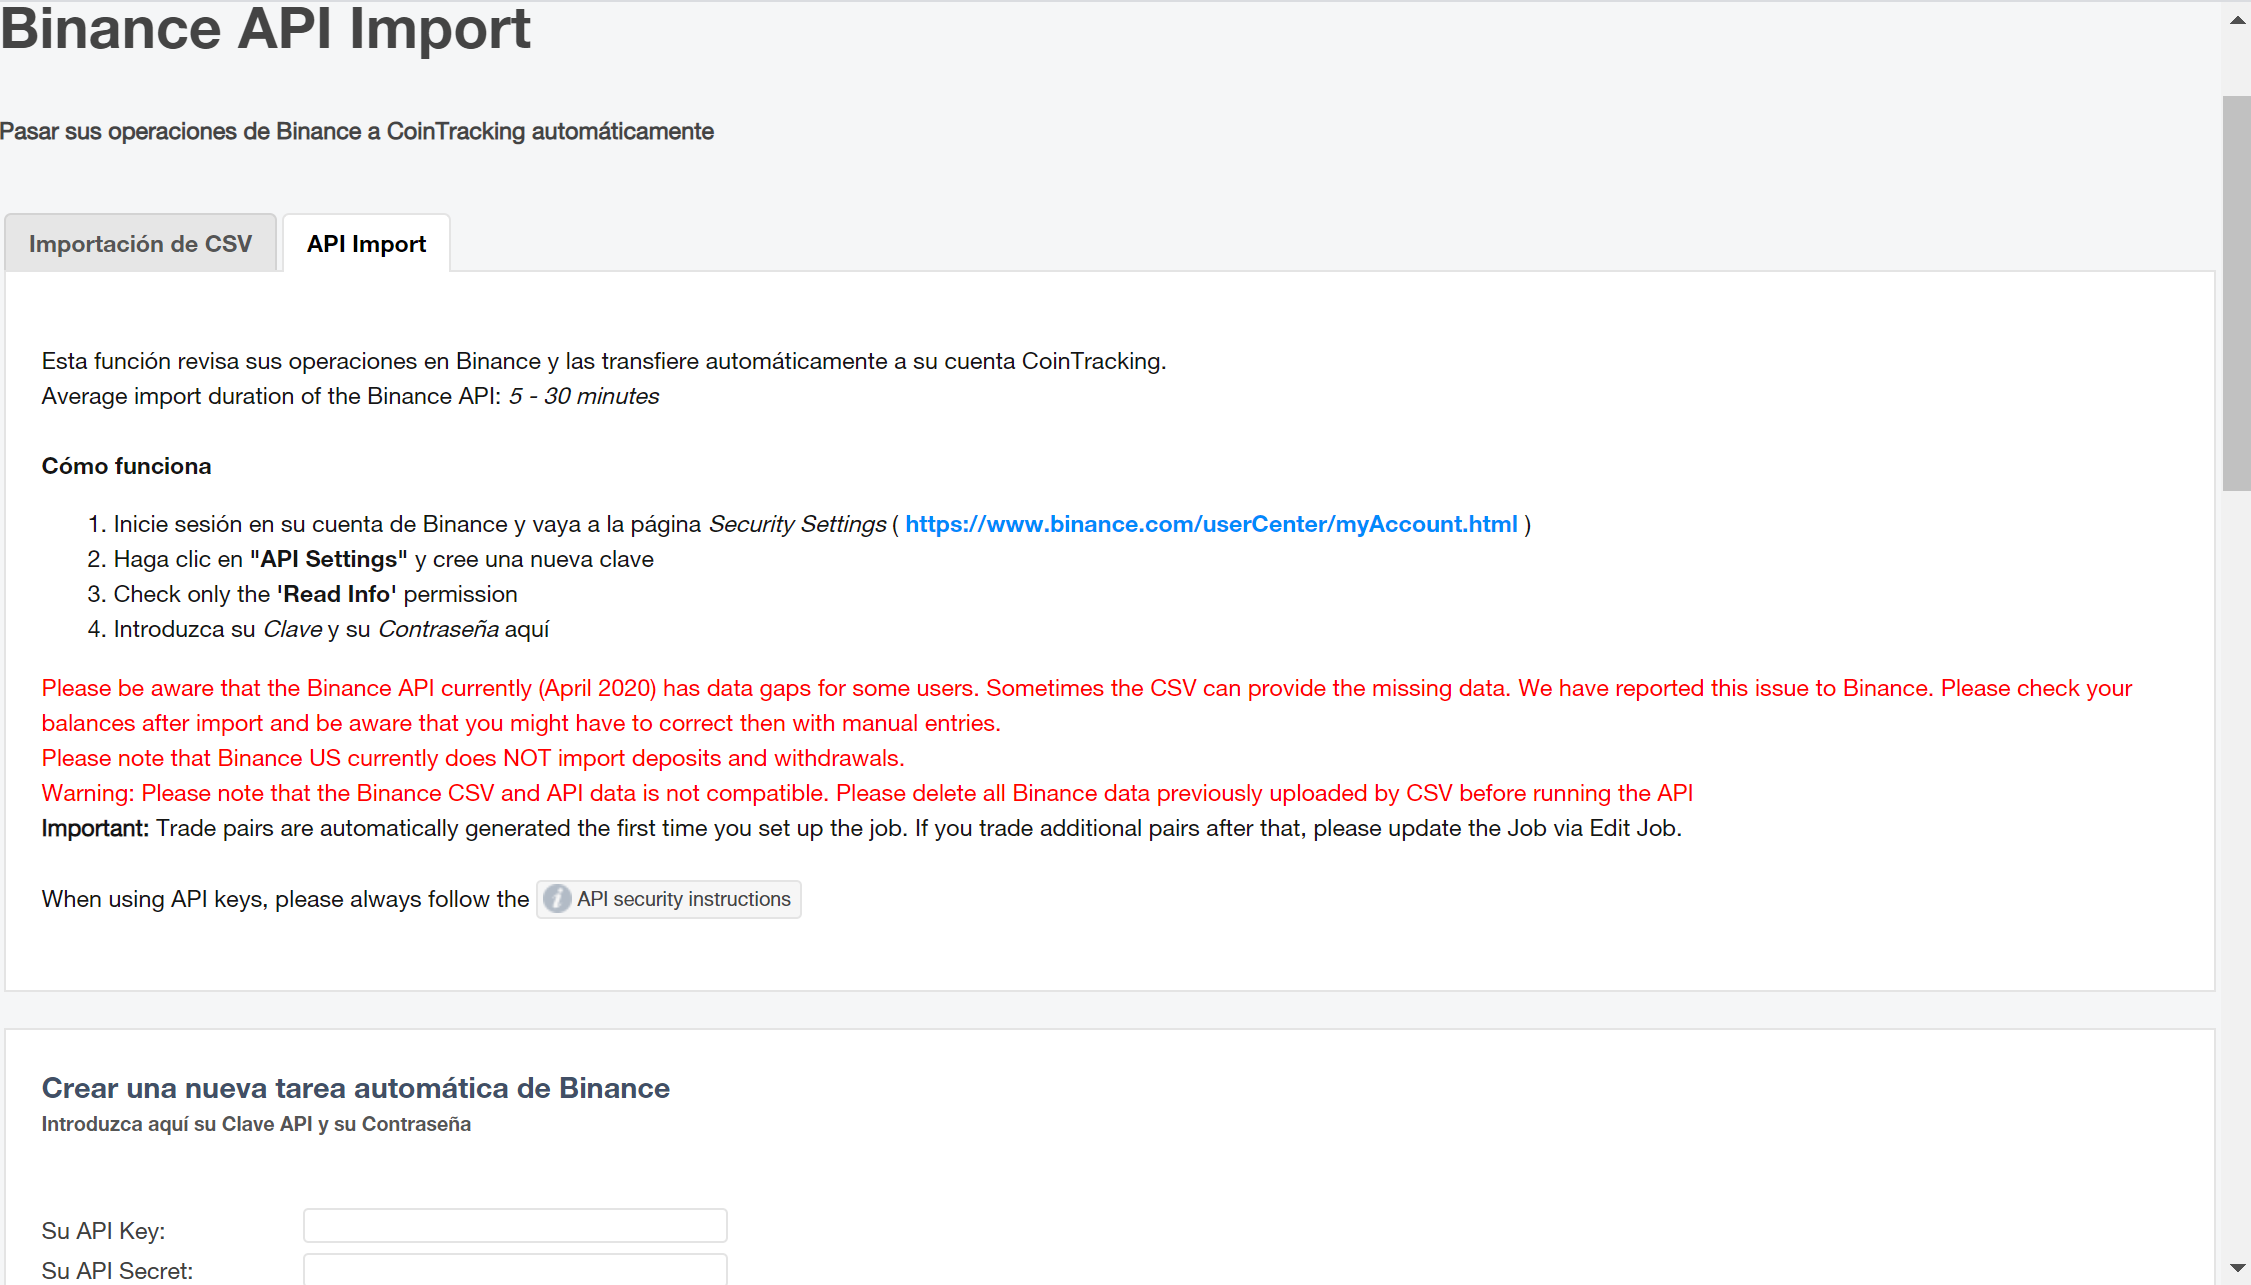Click the vertical scrollbar thumb
Image resolution: width=2251 pixels, height=1285 pixels.
click(x=2237, y=294)
